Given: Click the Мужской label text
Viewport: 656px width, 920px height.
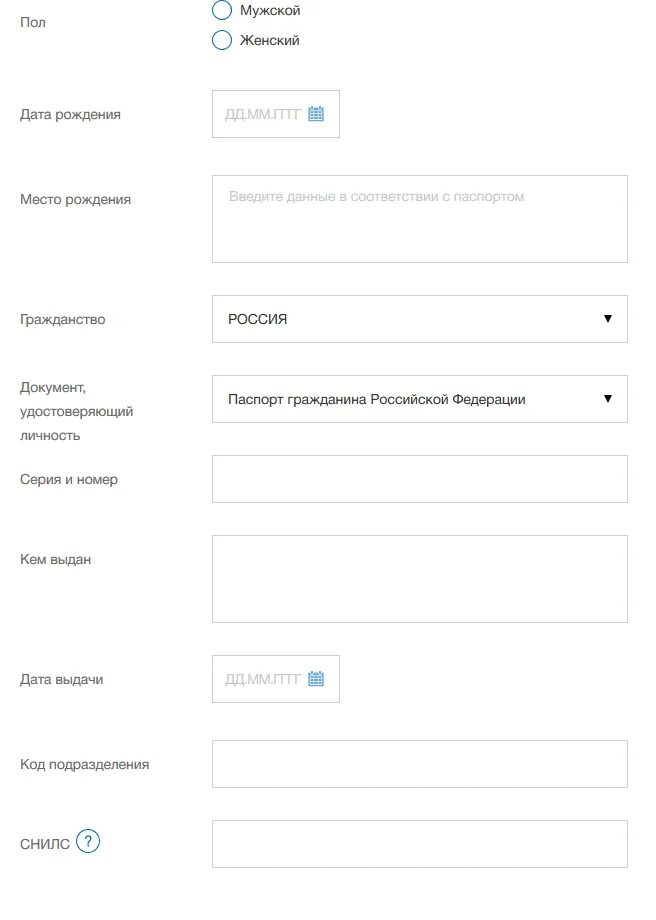Looking at the screenshot, I should point(270,11).
